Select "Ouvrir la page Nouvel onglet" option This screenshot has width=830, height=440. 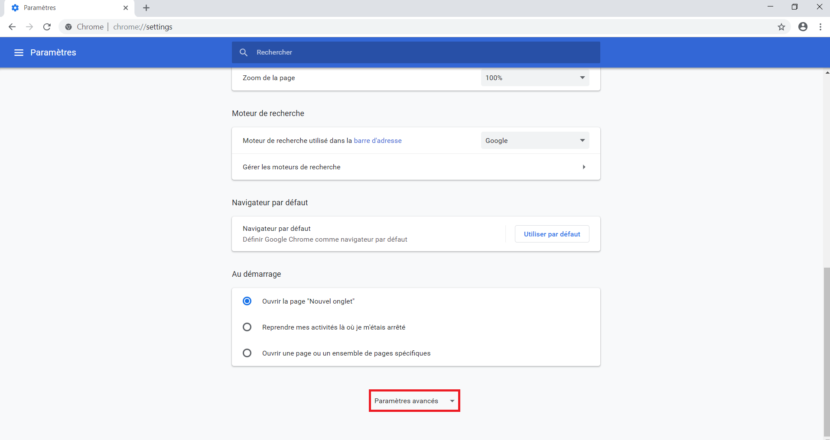coord(247,301)
